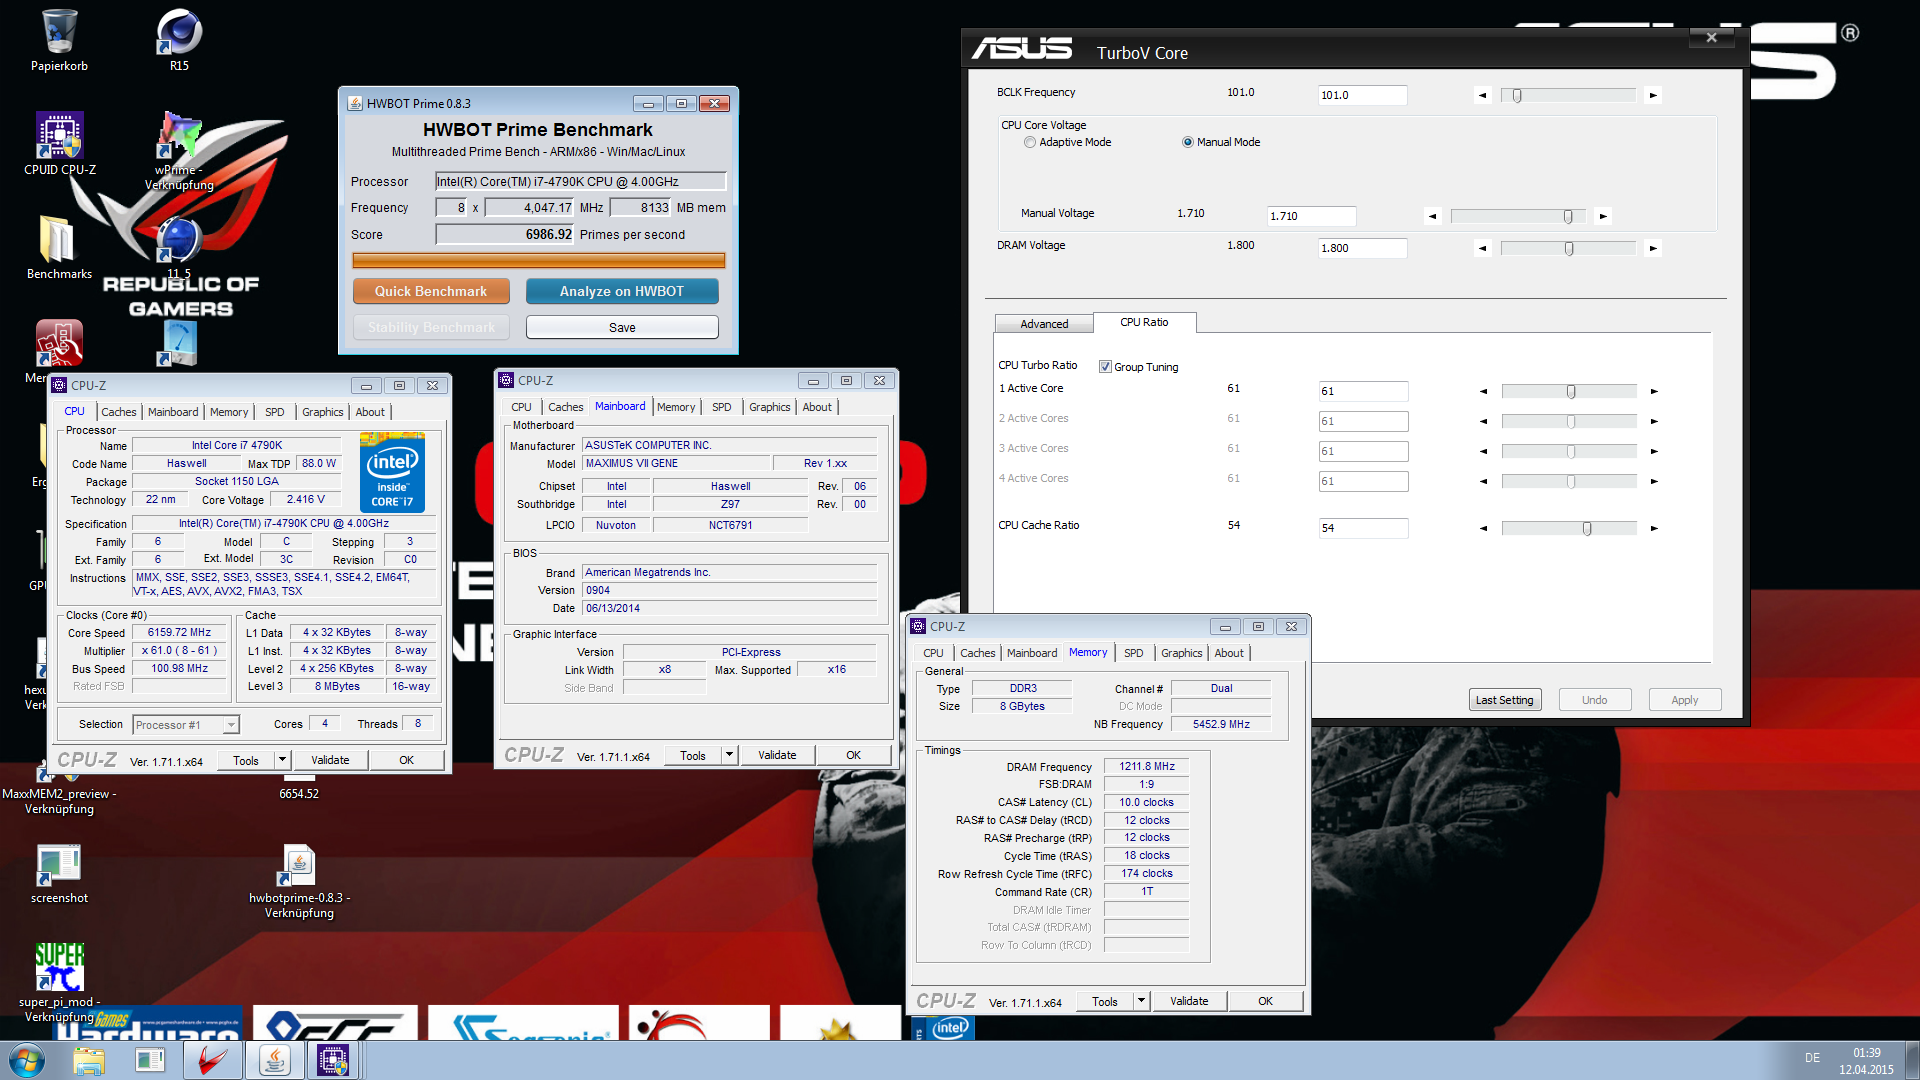The image size is (1920, 1080).
Task: Decrease BCLK Frequency with left arrow
Action: pyautogui.click(x=1483, y=96)
